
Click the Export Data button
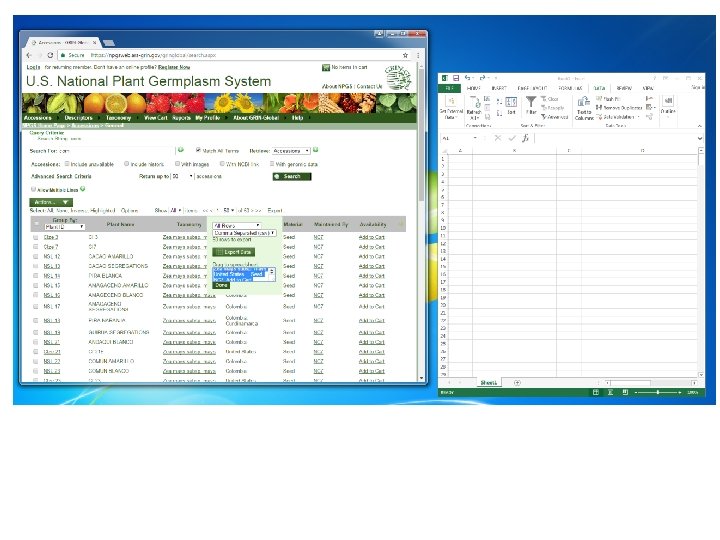pos(234,252)
